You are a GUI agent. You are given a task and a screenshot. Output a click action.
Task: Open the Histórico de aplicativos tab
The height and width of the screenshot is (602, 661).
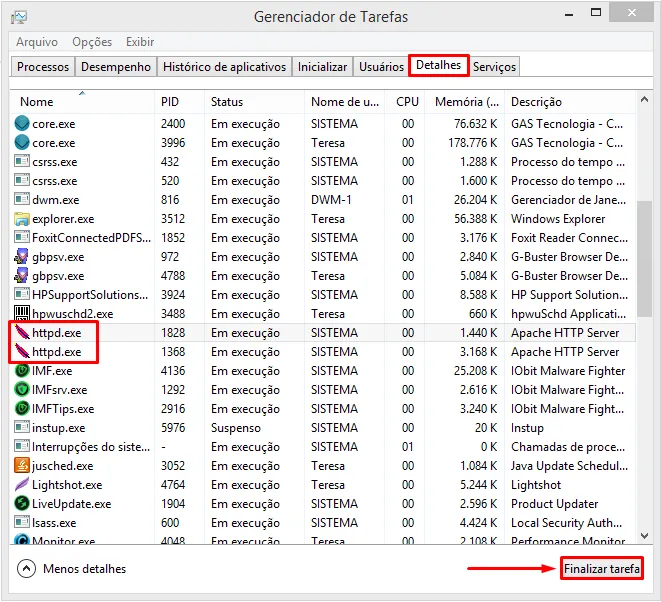[x=224, y=67]
